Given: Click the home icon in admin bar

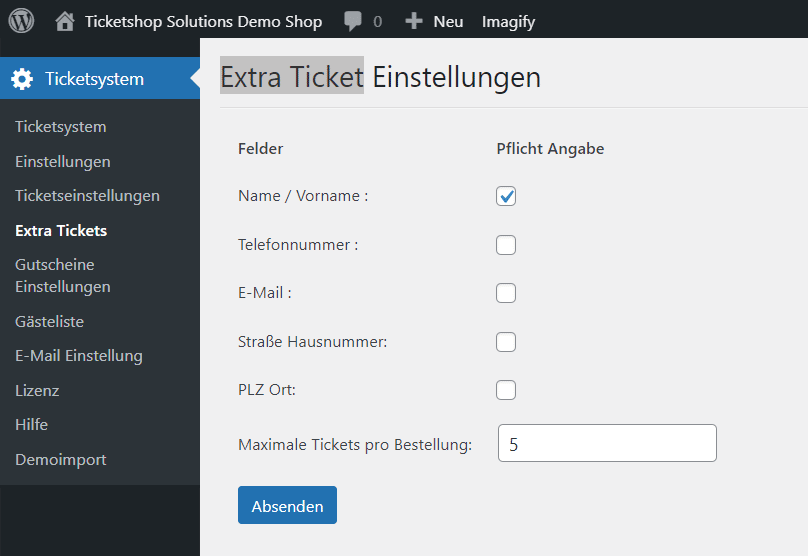Looking at the screenshot, I should pyautogui.click(x=65, y=22).
